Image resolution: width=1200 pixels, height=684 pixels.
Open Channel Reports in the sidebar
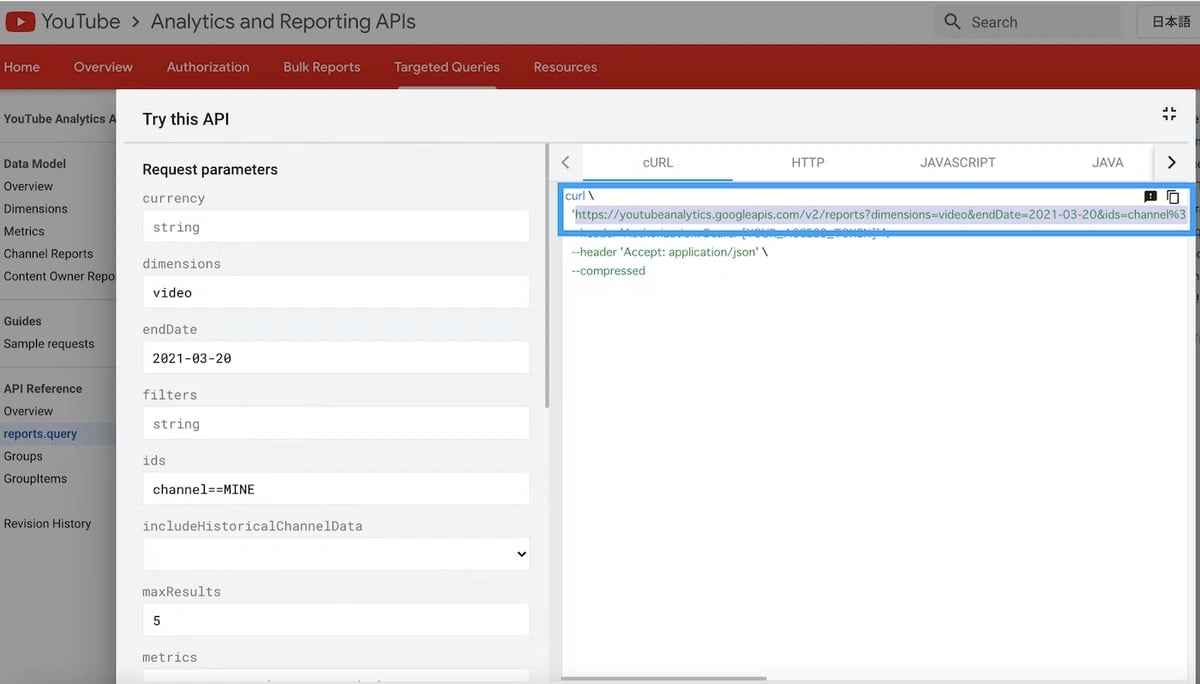pyautogui.click(x=48, y=254)
